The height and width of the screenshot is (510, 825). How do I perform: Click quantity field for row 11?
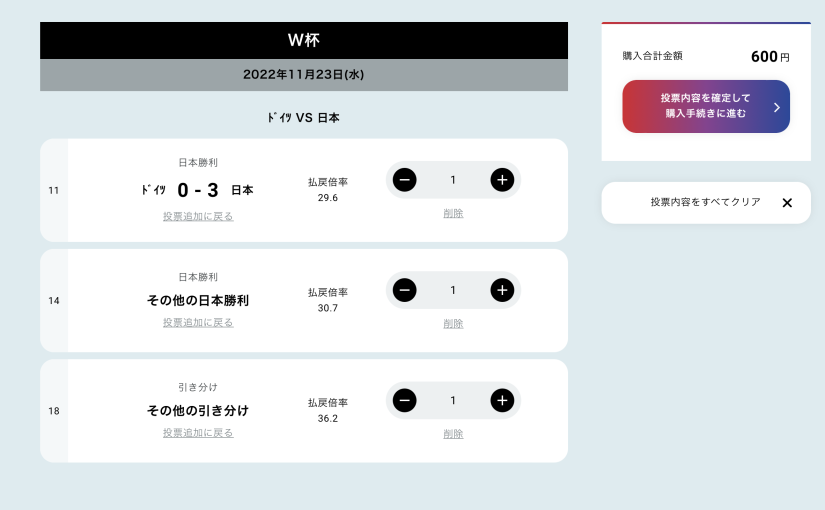click(x=453, y=180)
